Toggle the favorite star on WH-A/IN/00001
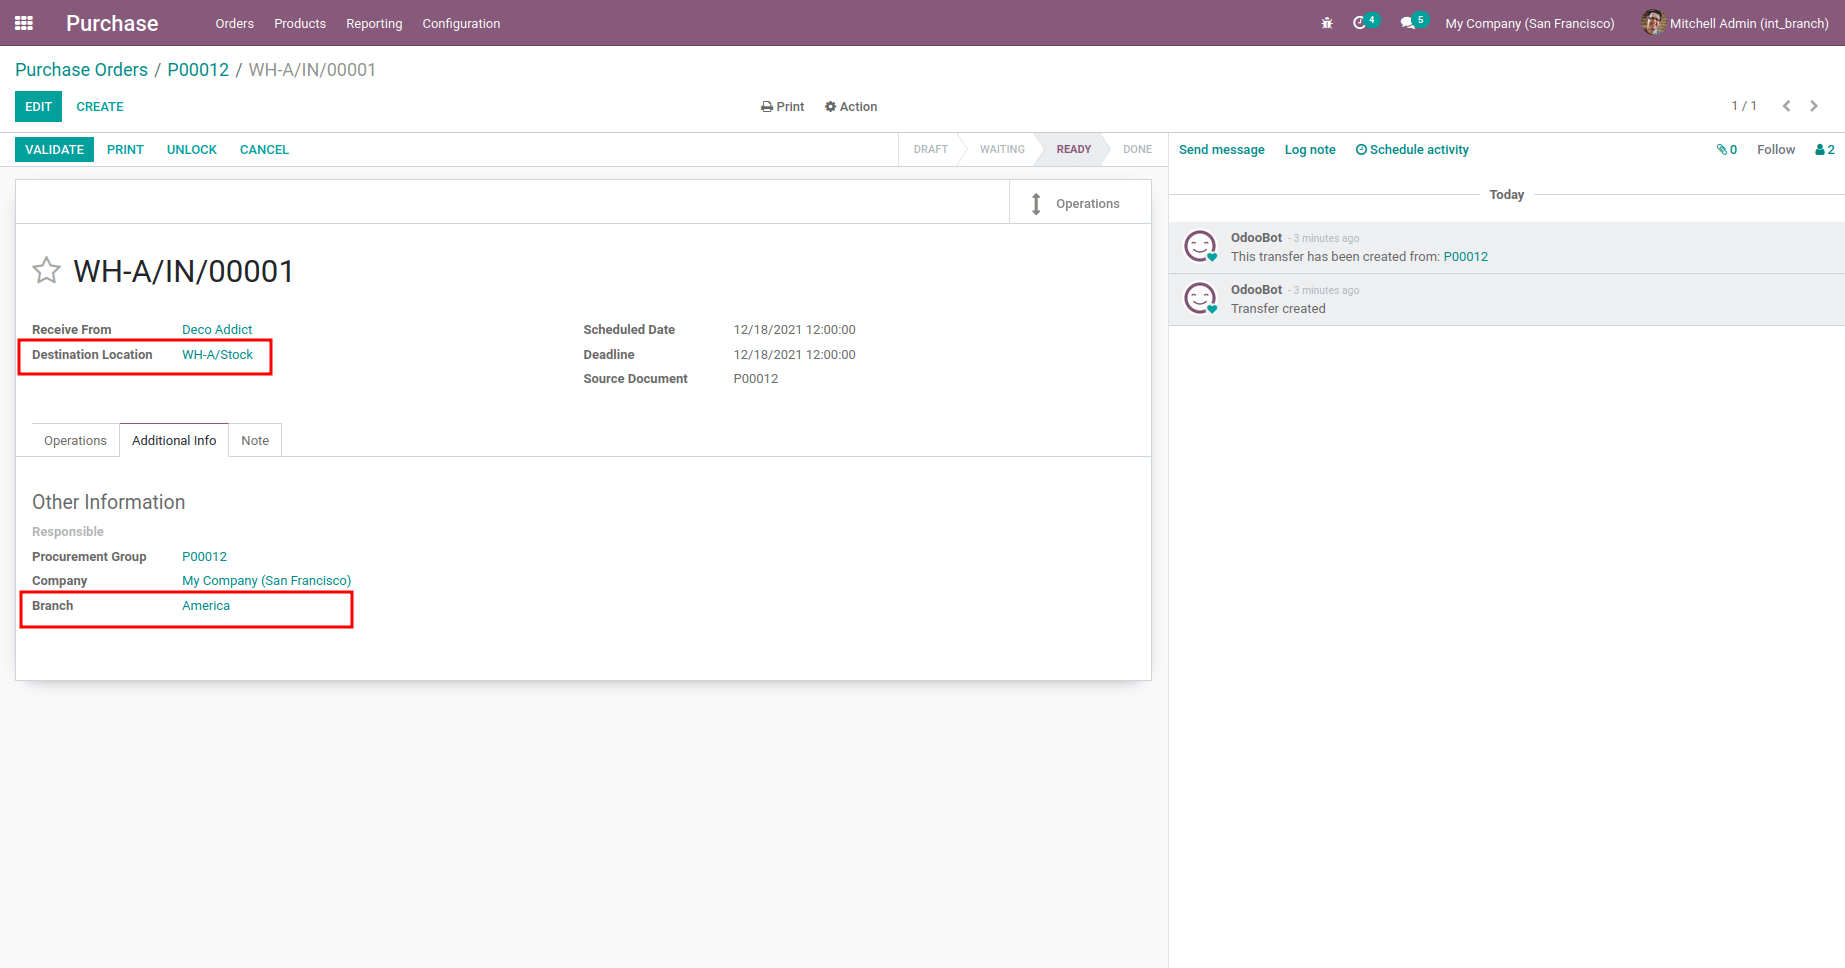This screenshot has width=1845, height=968. pos(46,271)
